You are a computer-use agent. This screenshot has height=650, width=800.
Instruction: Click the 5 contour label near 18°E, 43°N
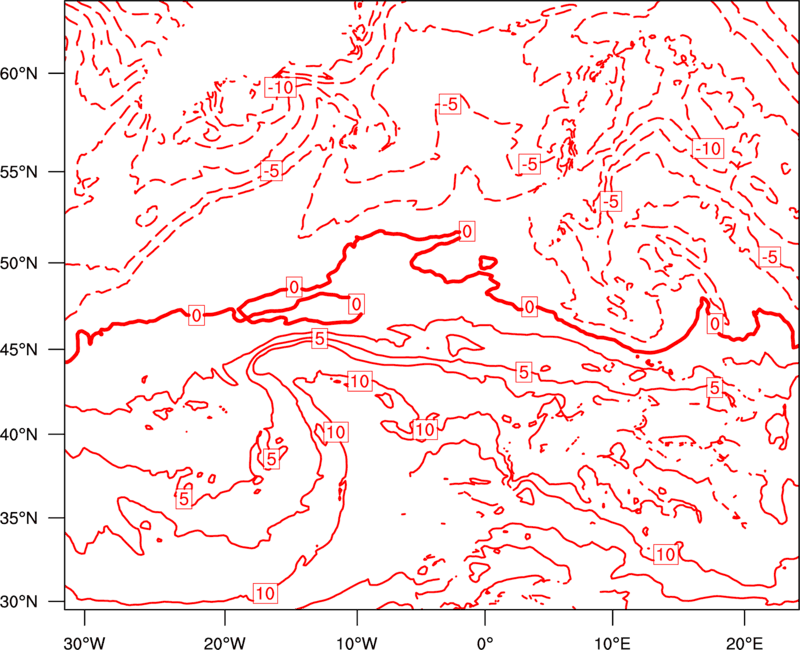715,388
